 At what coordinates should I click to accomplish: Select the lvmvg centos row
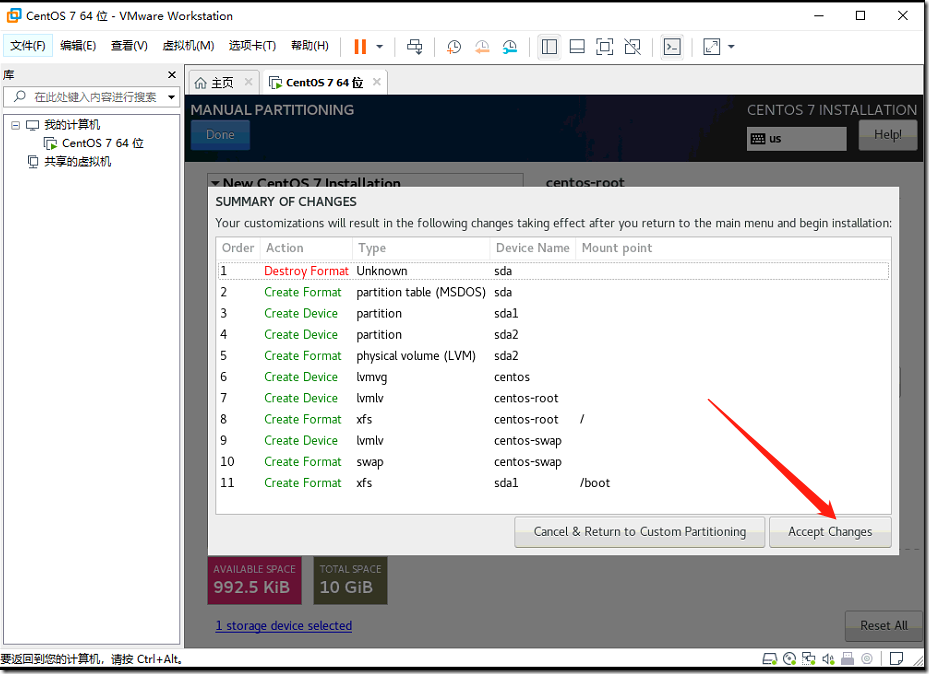click(553, 377)
